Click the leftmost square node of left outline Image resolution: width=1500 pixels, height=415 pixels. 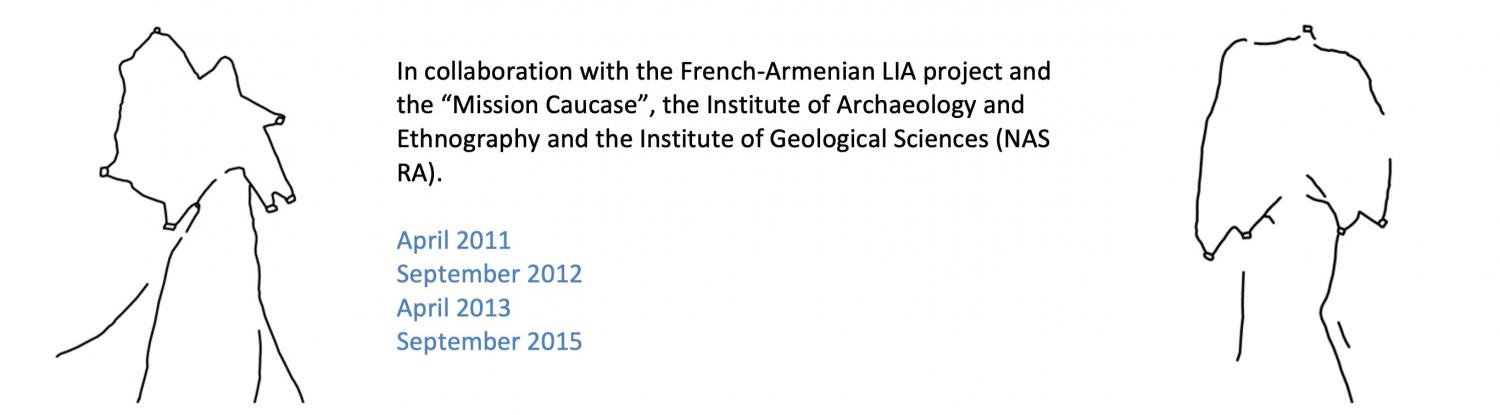click(x=104, y=173)
